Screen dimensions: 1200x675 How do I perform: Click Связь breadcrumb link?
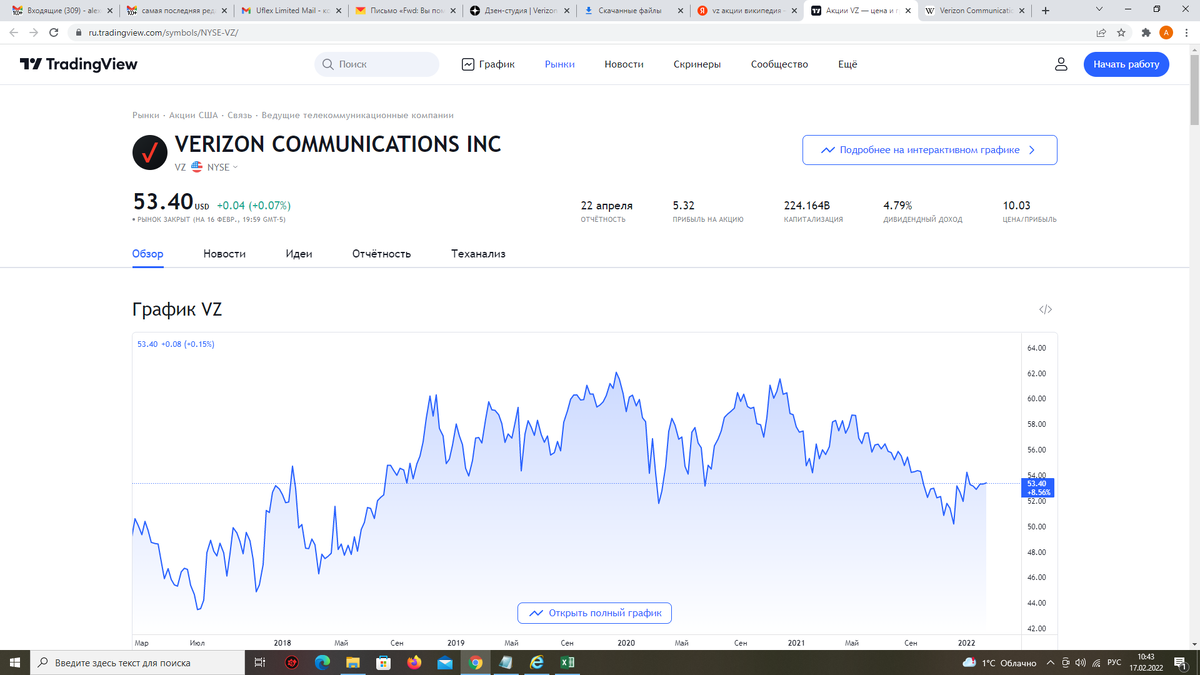pyautogui.click(x=240, y=115)
